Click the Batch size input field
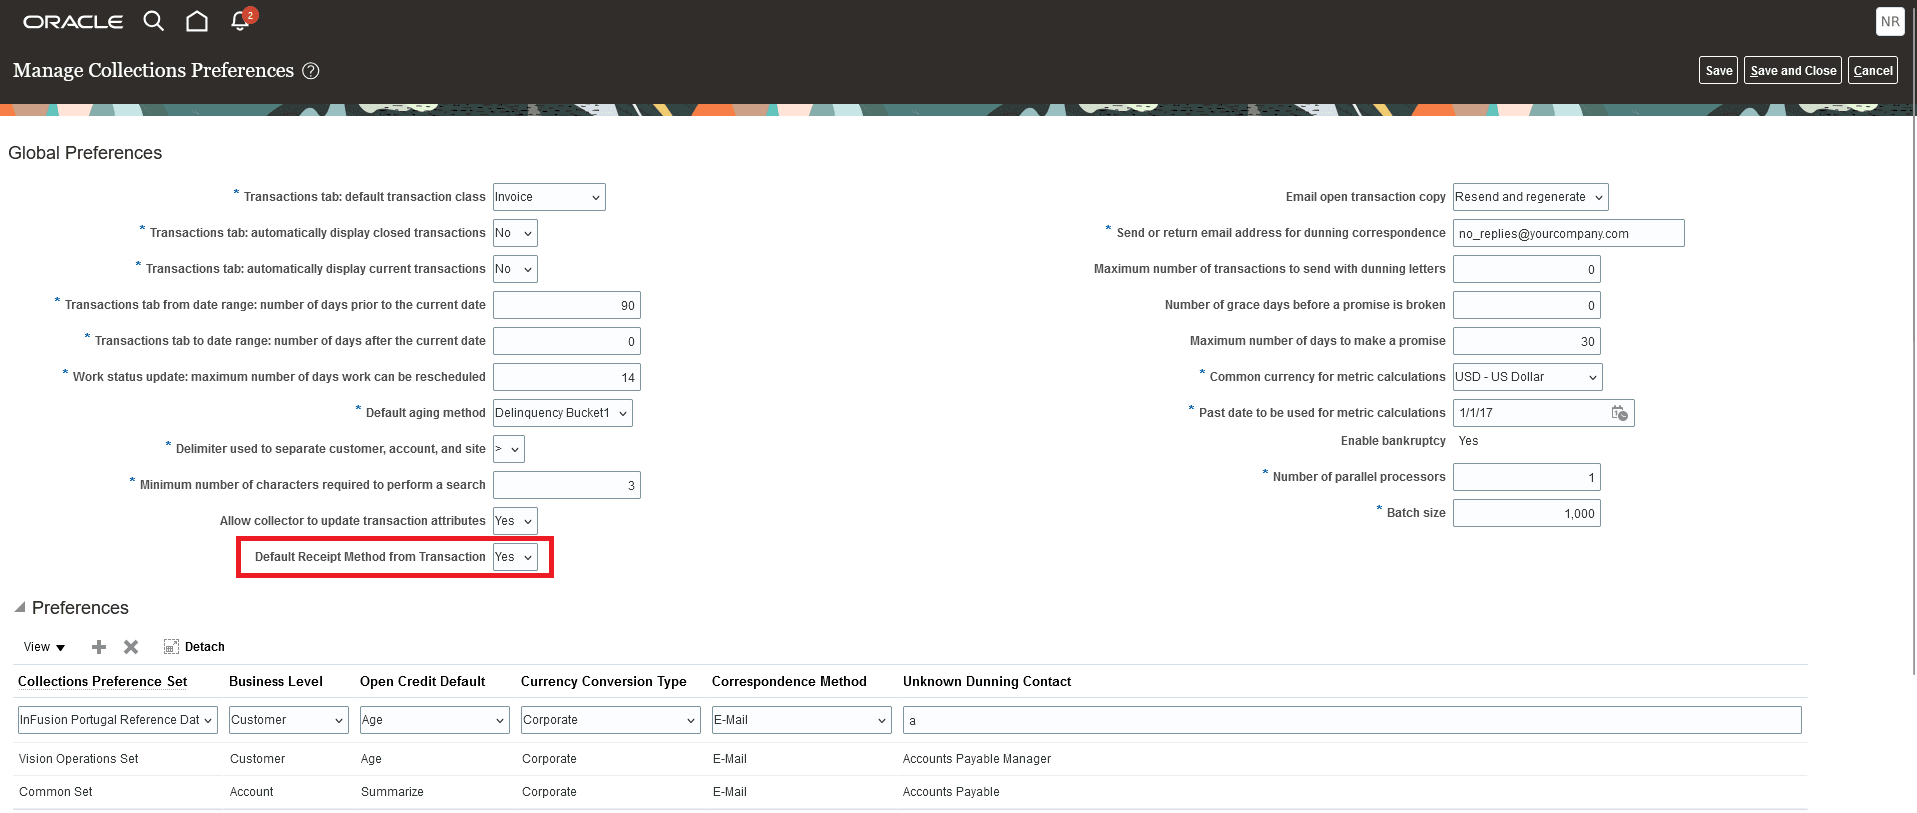Image resolution: width=1917 pixels, height=813 pixels. [x=1526, y=513]
